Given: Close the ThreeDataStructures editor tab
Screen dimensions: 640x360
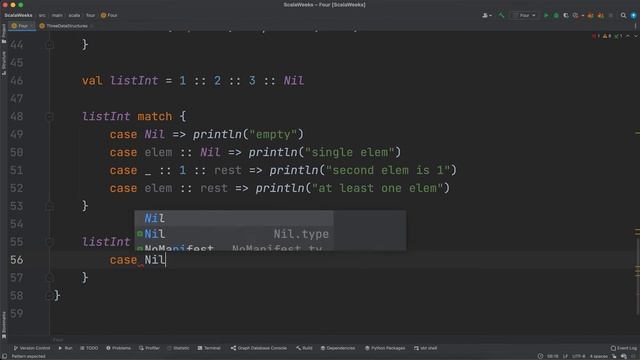Looking at the screenshot, I should point(91,26).
